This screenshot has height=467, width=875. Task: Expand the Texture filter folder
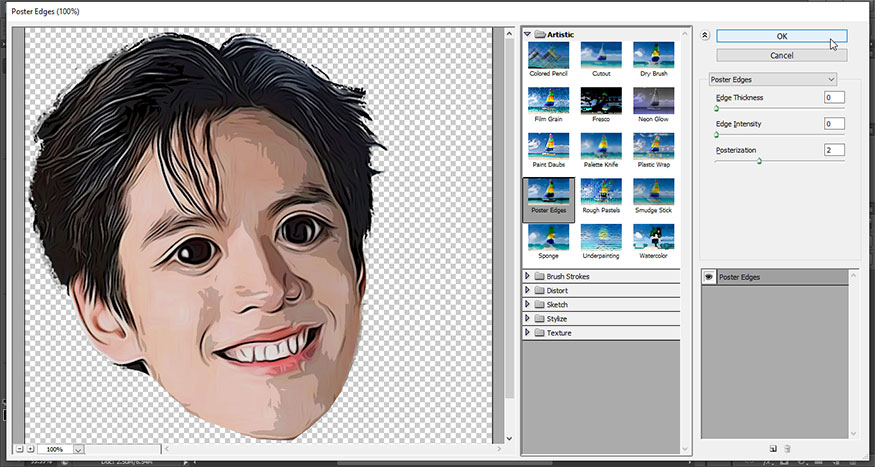528,332
